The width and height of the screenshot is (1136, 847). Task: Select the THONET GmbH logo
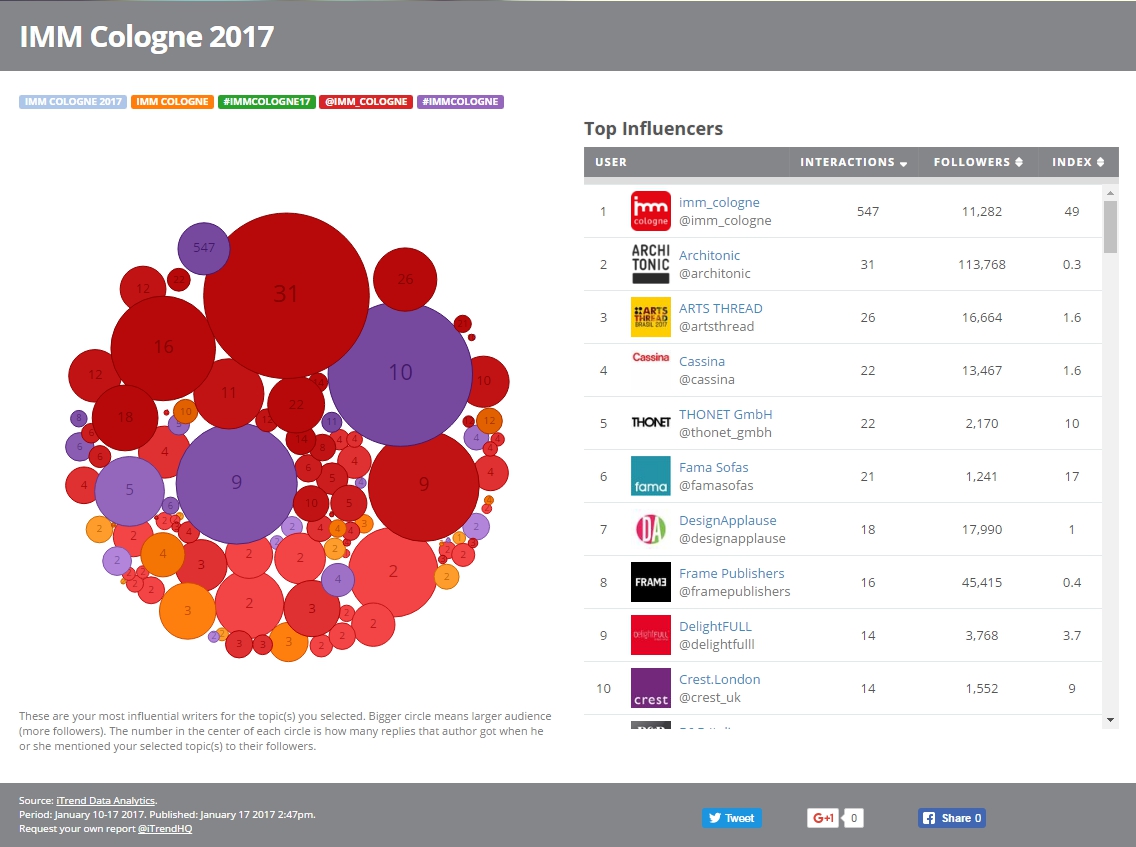point(650,422)
